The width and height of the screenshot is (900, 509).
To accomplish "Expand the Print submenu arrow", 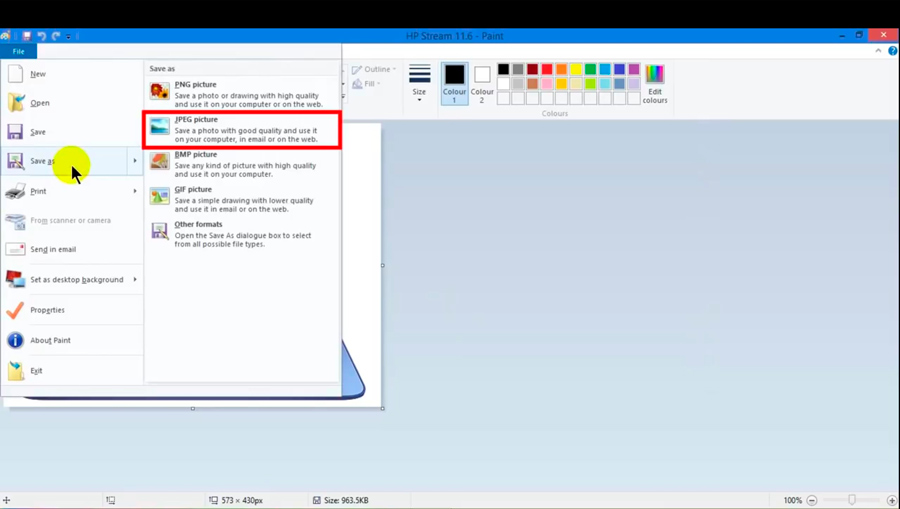I will pos(135,191).
